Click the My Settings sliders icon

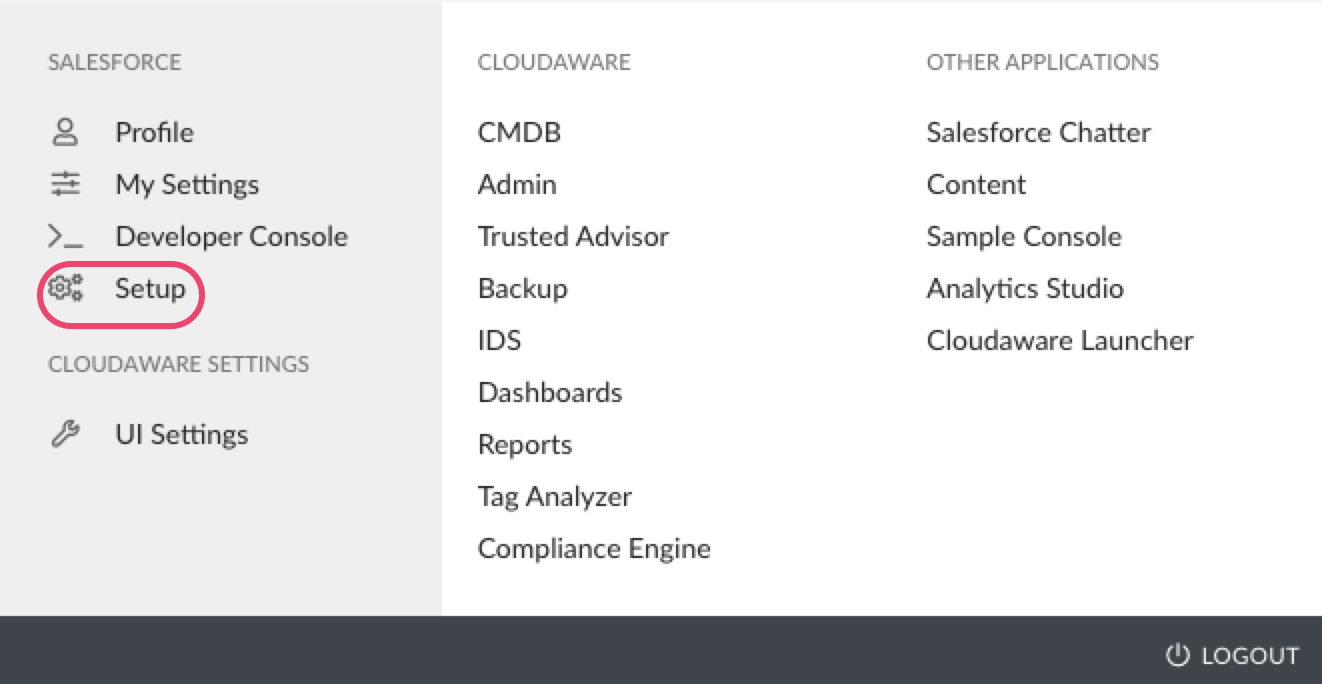pos(65,184)
